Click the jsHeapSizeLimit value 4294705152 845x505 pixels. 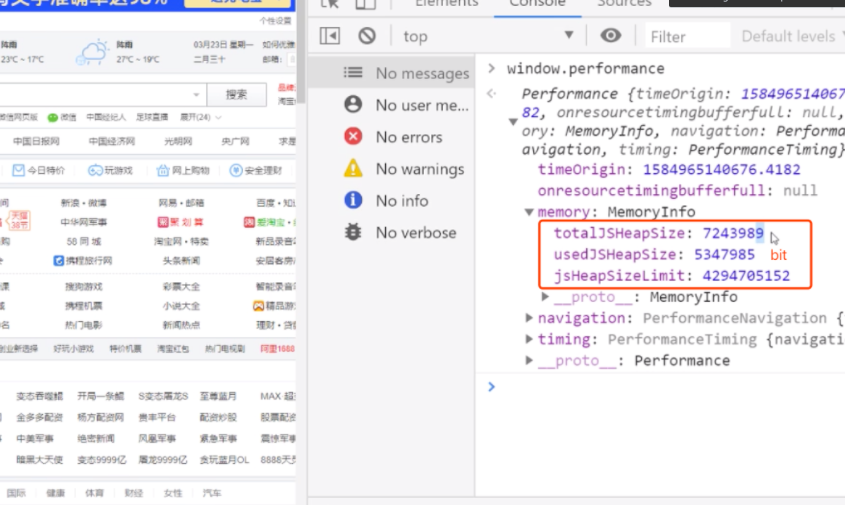tap(746, 275)
